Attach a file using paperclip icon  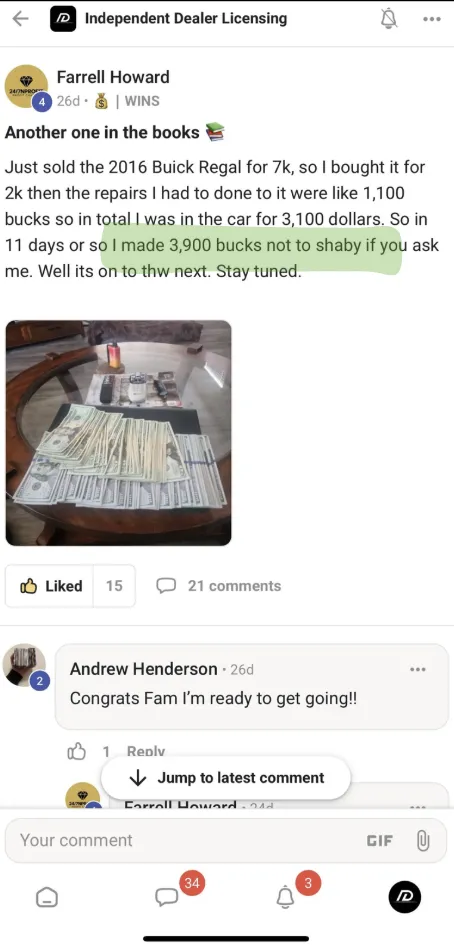pos(423,840)
